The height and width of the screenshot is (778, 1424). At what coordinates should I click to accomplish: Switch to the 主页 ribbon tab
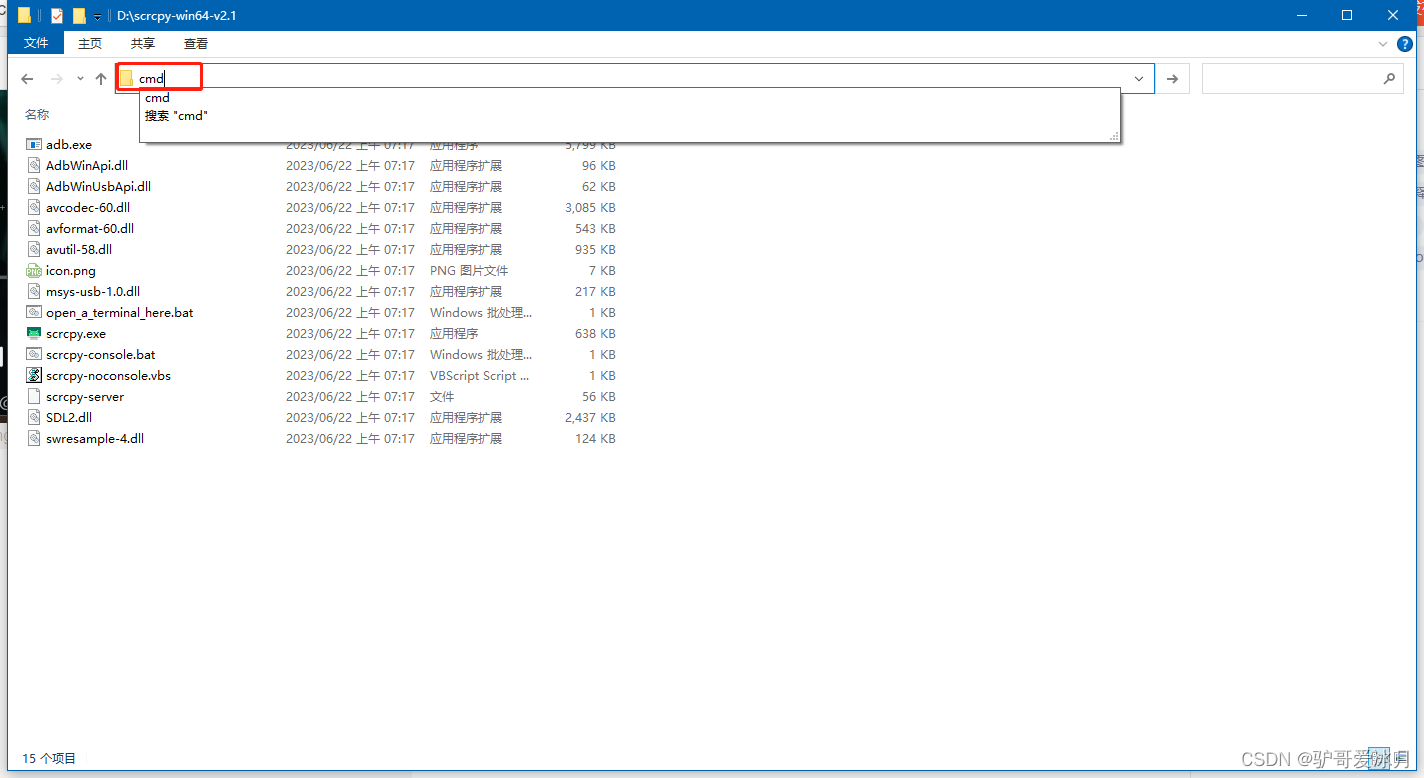pos(90,43)
